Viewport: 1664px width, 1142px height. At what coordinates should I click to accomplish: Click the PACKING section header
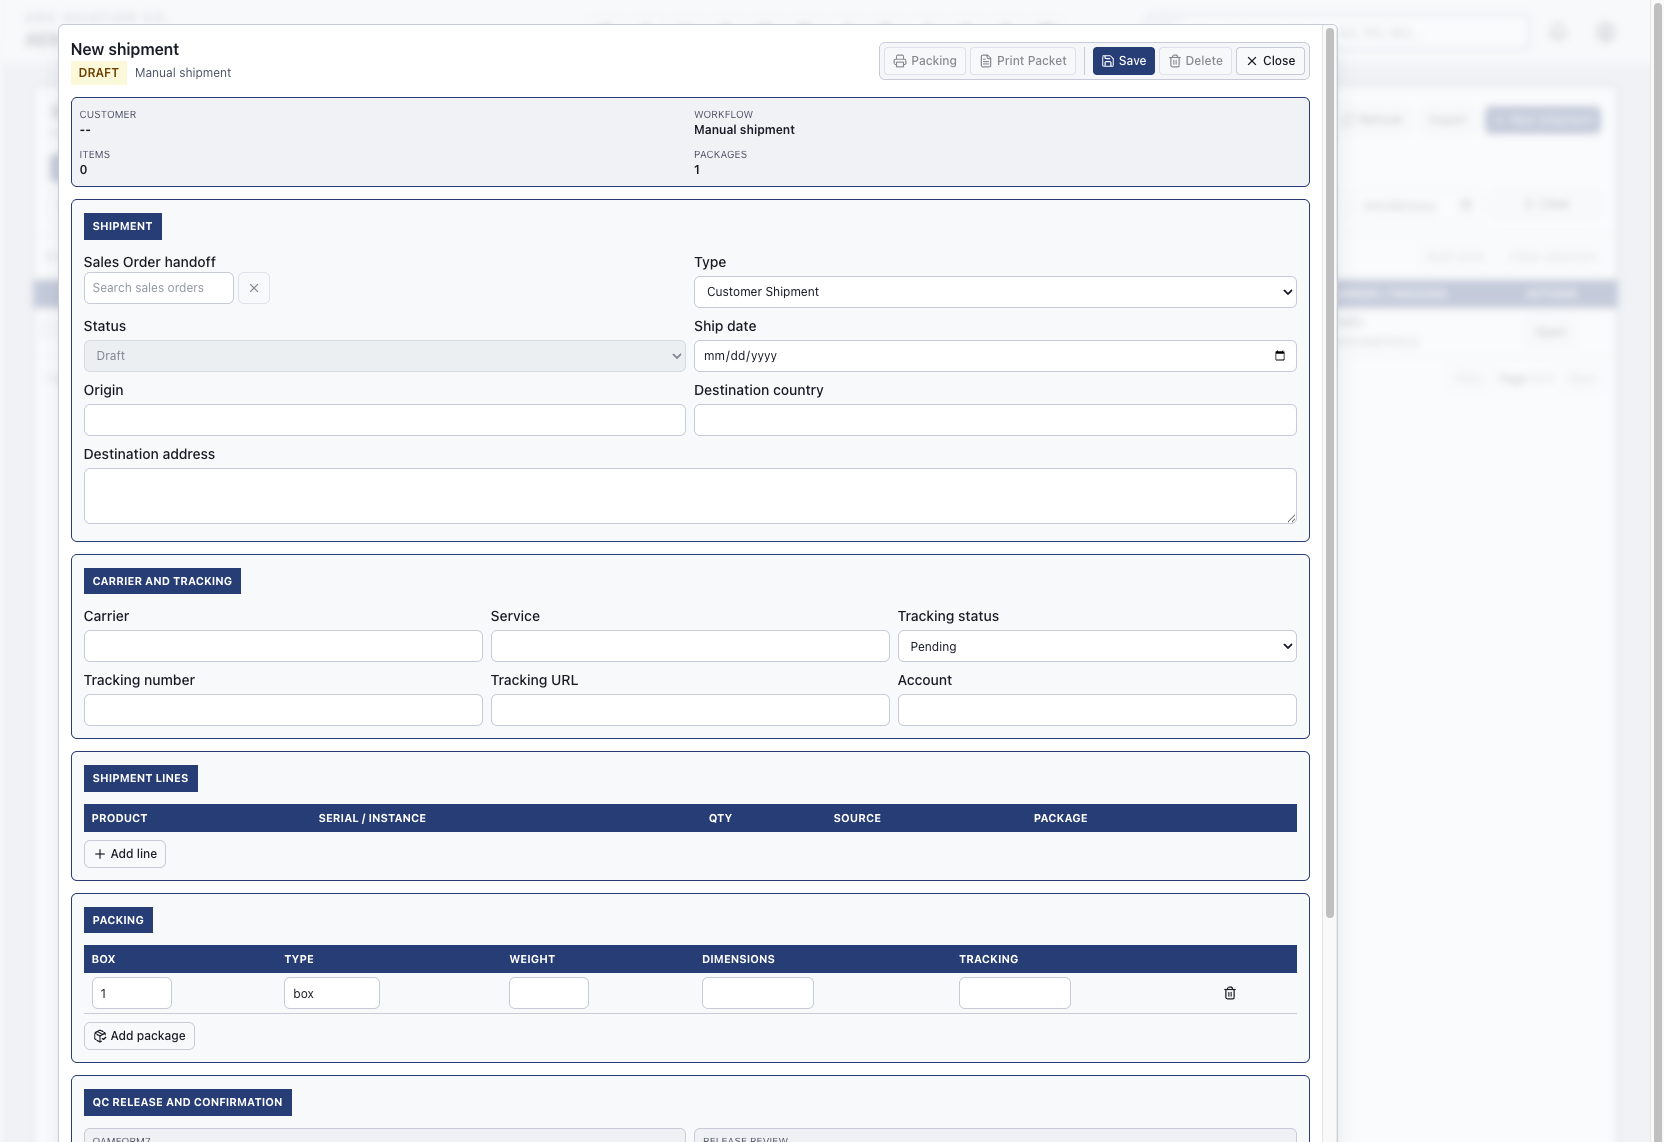point(118,920)
